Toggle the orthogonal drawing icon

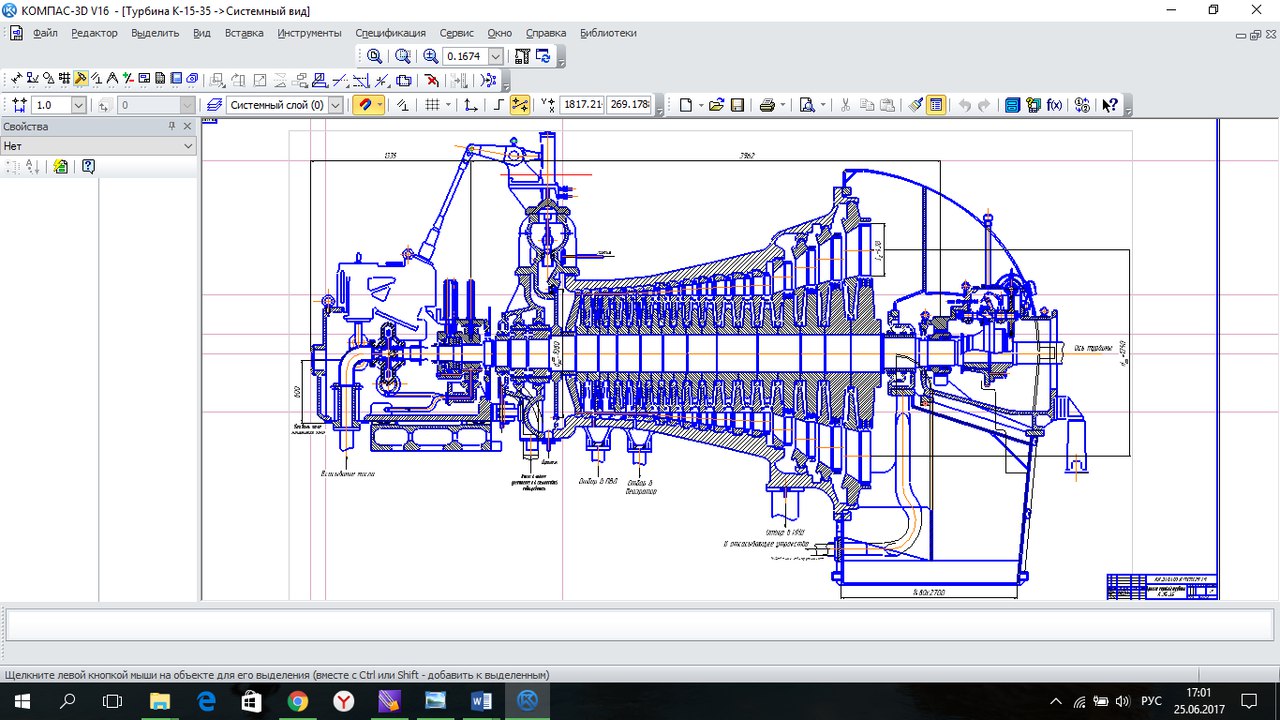(497, 105)
